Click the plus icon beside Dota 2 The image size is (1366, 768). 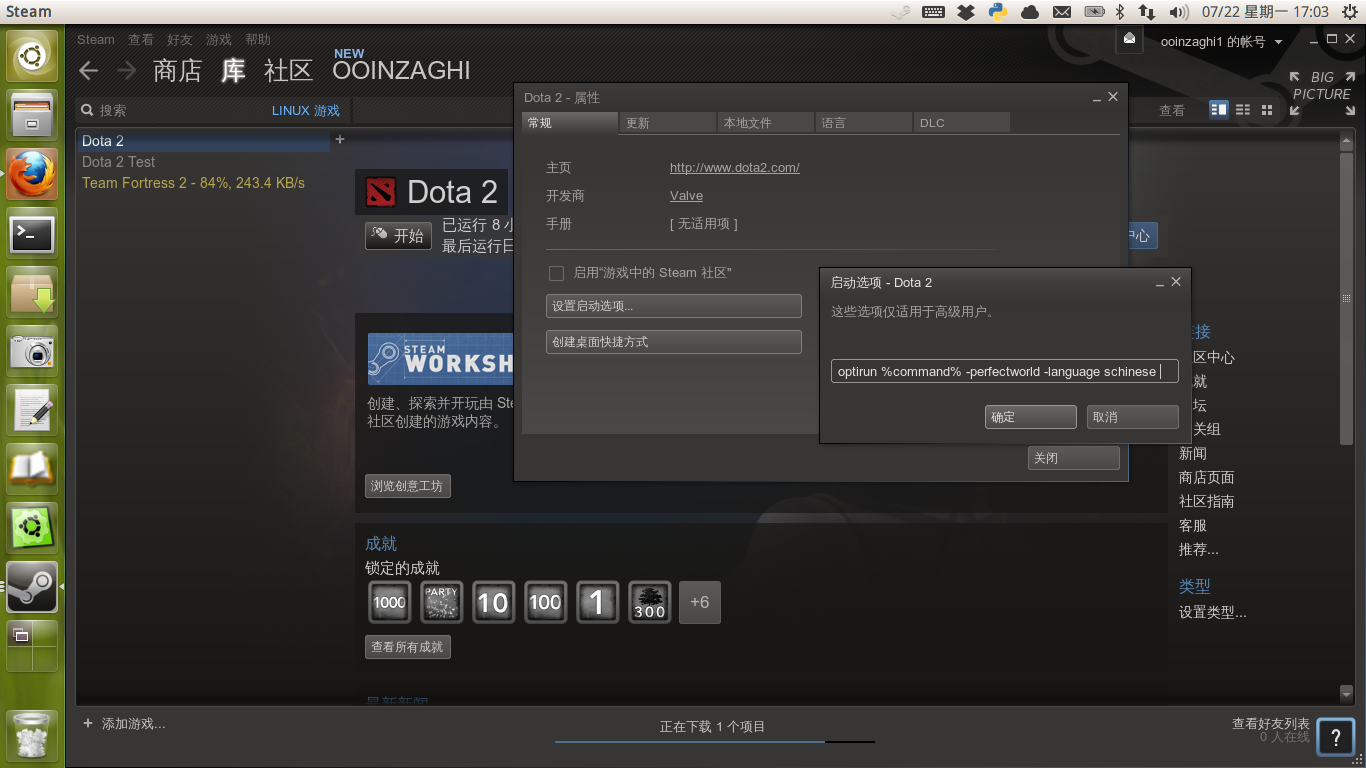[x=340, y=140]
